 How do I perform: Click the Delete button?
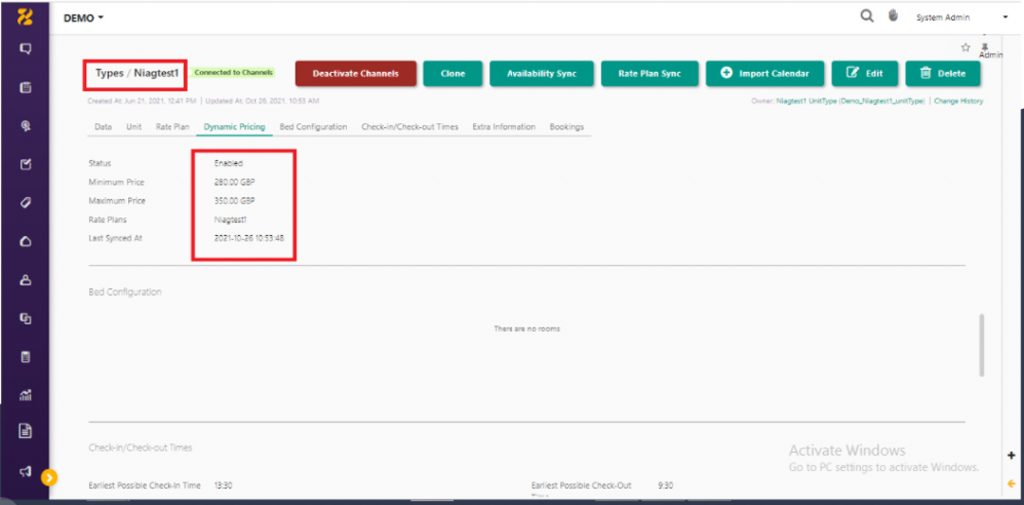pyautogui.click(x=942, y=74)
